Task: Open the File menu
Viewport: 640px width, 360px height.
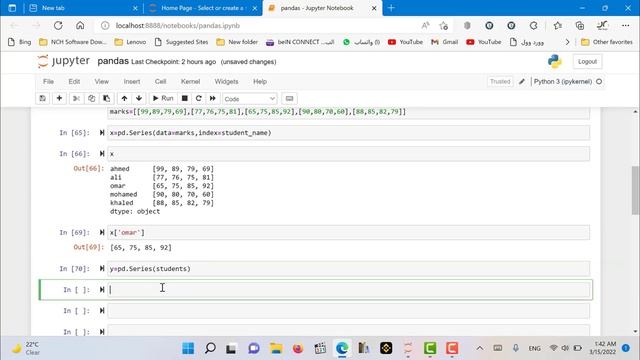Action: pyautogui.click(x=48, y=82)
